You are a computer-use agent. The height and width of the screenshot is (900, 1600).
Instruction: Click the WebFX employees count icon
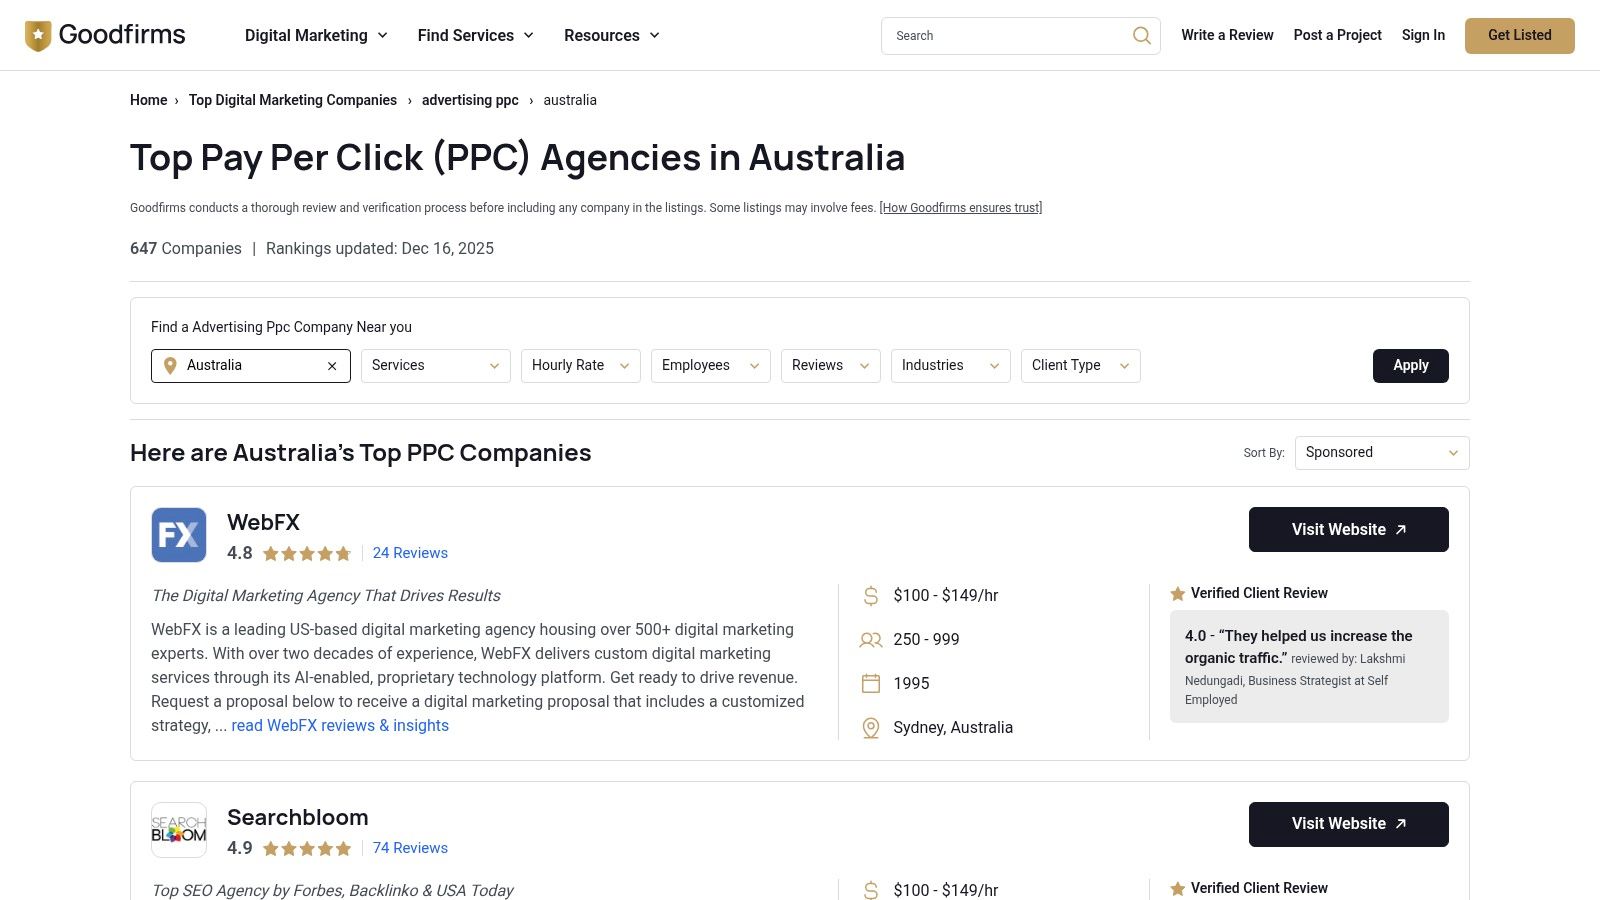871,640
